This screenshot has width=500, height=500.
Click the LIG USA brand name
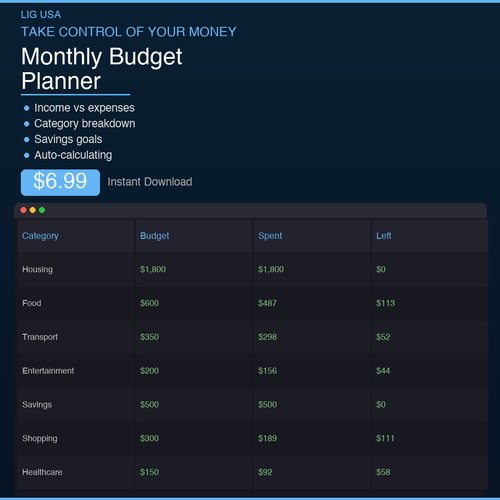click(41, 15)
